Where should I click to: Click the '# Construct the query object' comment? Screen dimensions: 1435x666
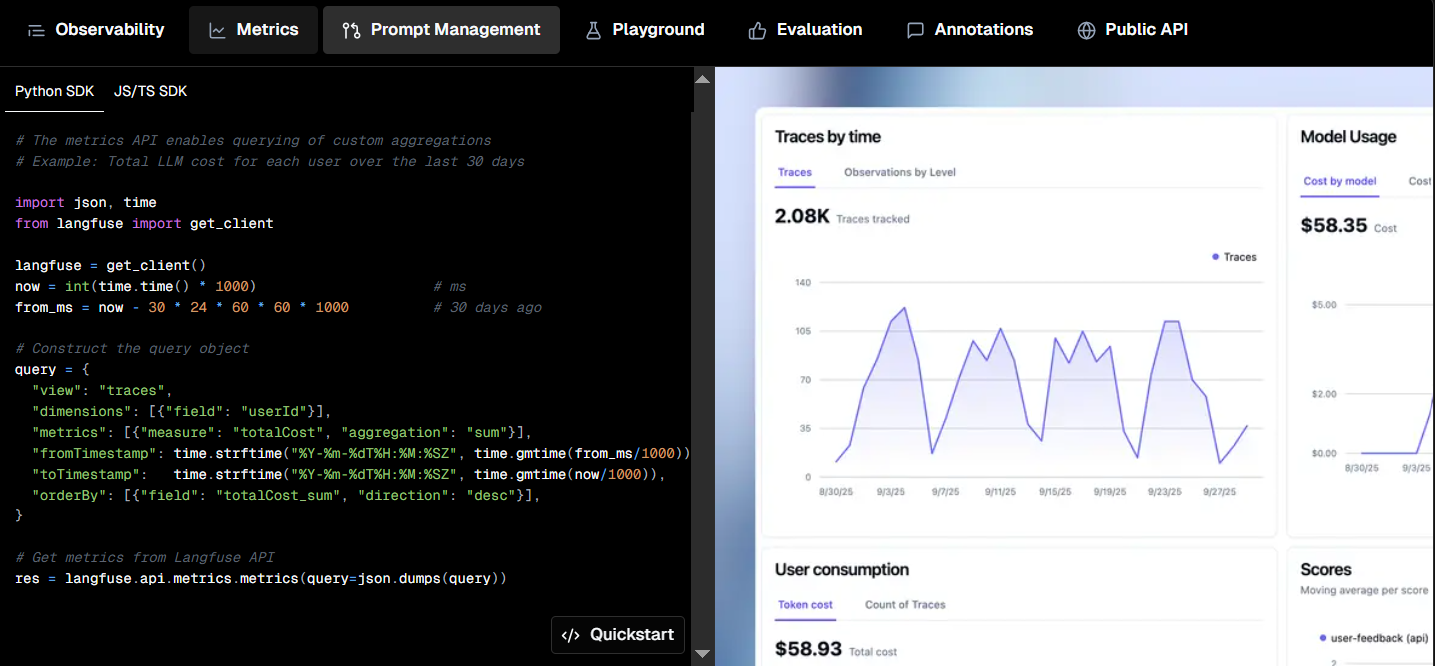tap(132, 348)
